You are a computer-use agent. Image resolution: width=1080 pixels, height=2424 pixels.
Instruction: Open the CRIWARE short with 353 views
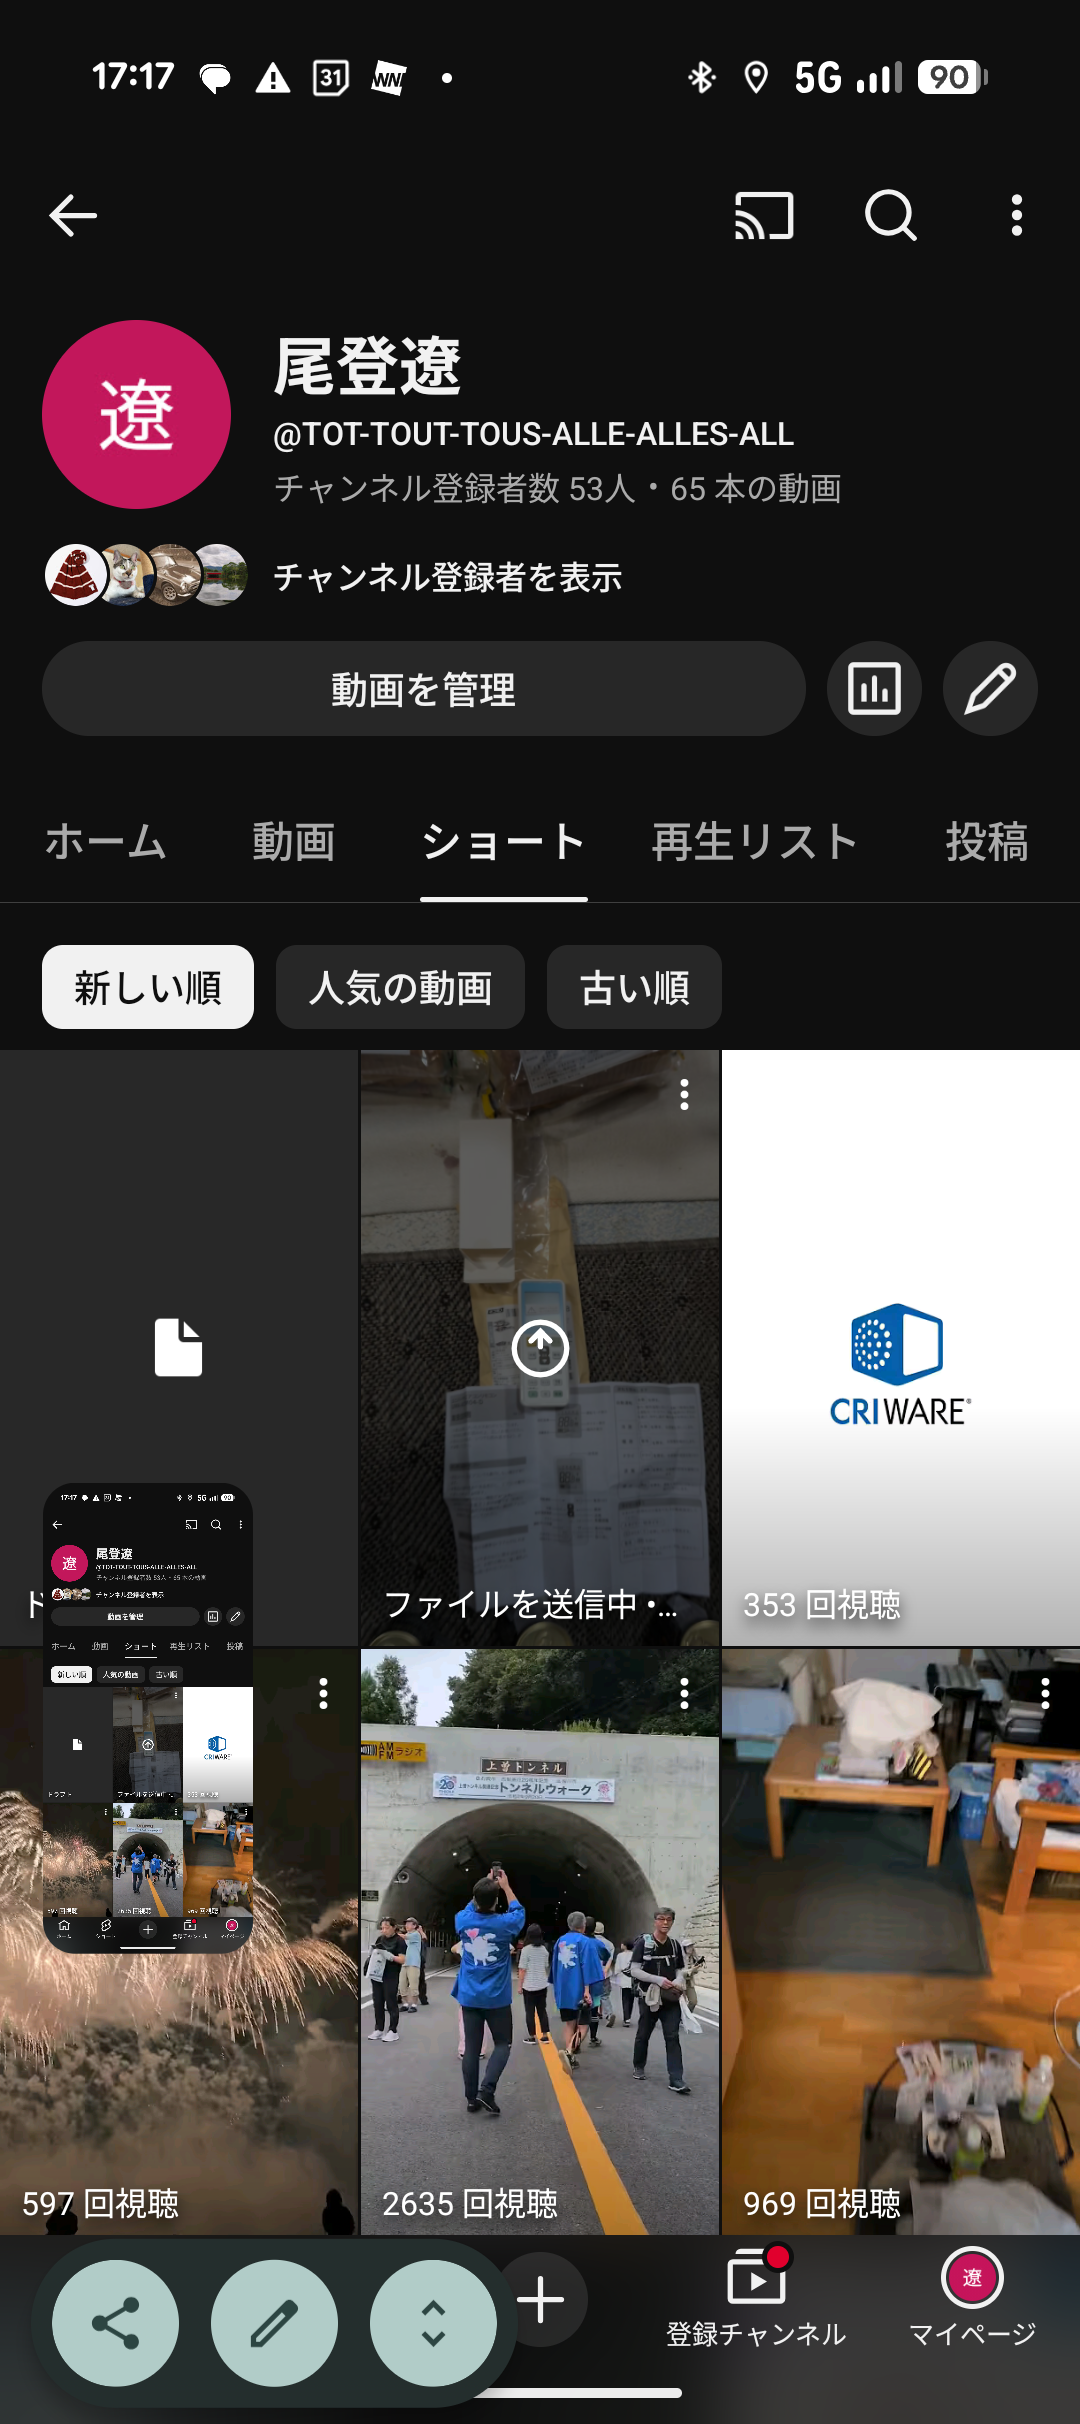pyautogui.click(x=900, y=1347)
